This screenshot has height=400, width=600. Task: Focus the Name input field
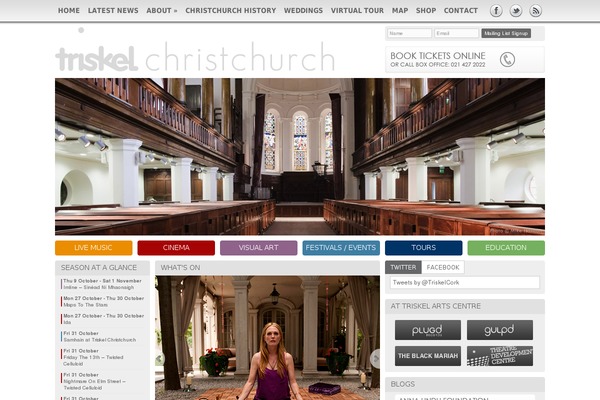pyautogui.click(x=409, y=33)
